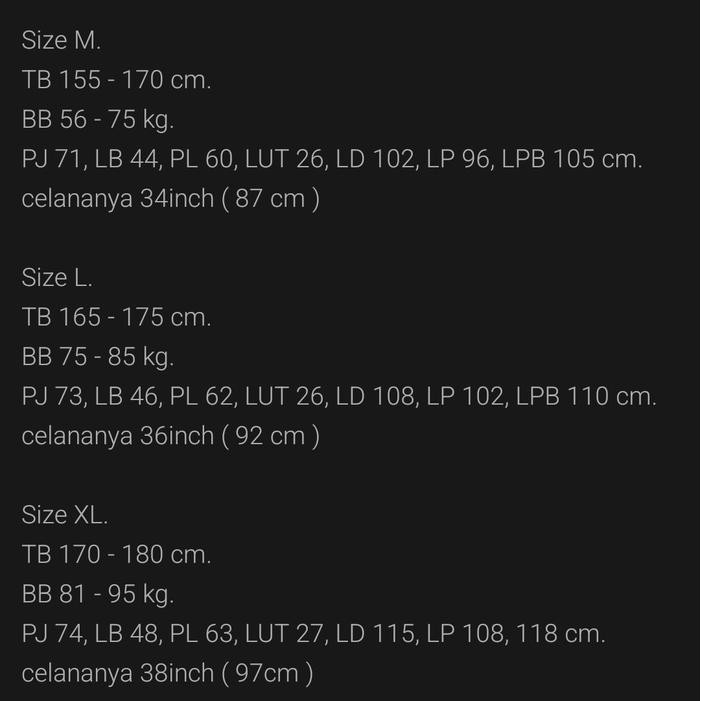Click the "celananya 38inch ( 97cm )" line
The height and width of the screenshot is (701, 701).
point(167,673)
